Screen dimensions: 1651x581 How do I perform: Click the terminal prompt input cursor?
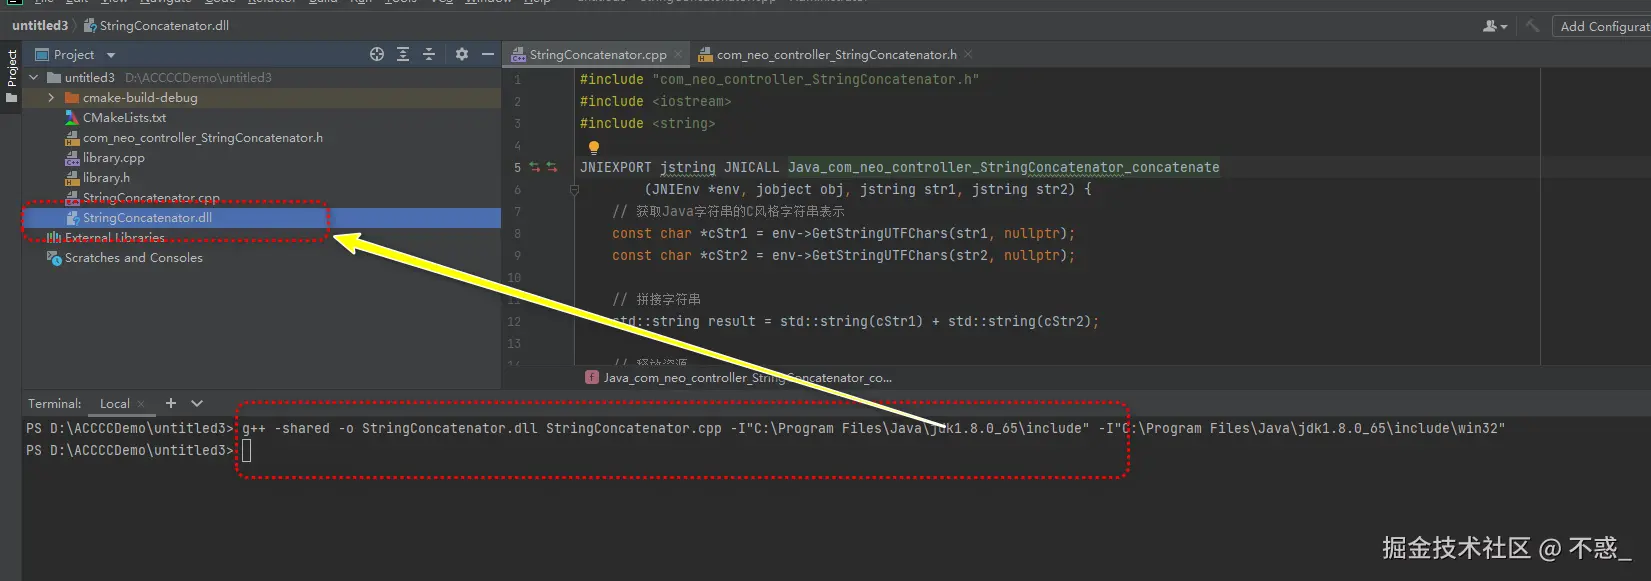[x=247, y=450]
